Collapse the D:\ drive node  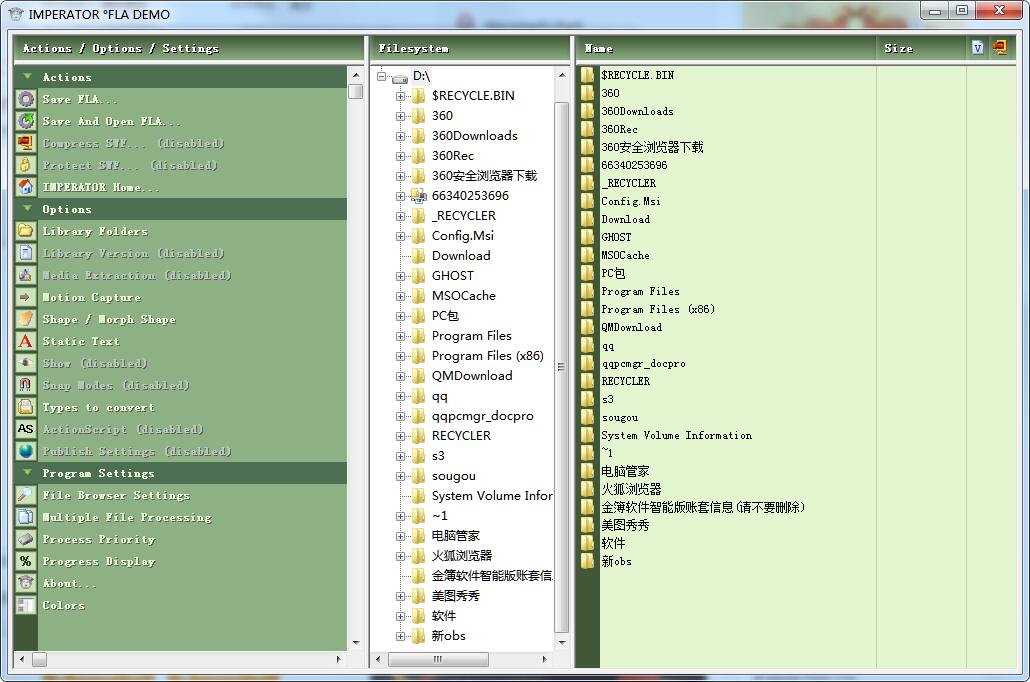coord(382,77)
